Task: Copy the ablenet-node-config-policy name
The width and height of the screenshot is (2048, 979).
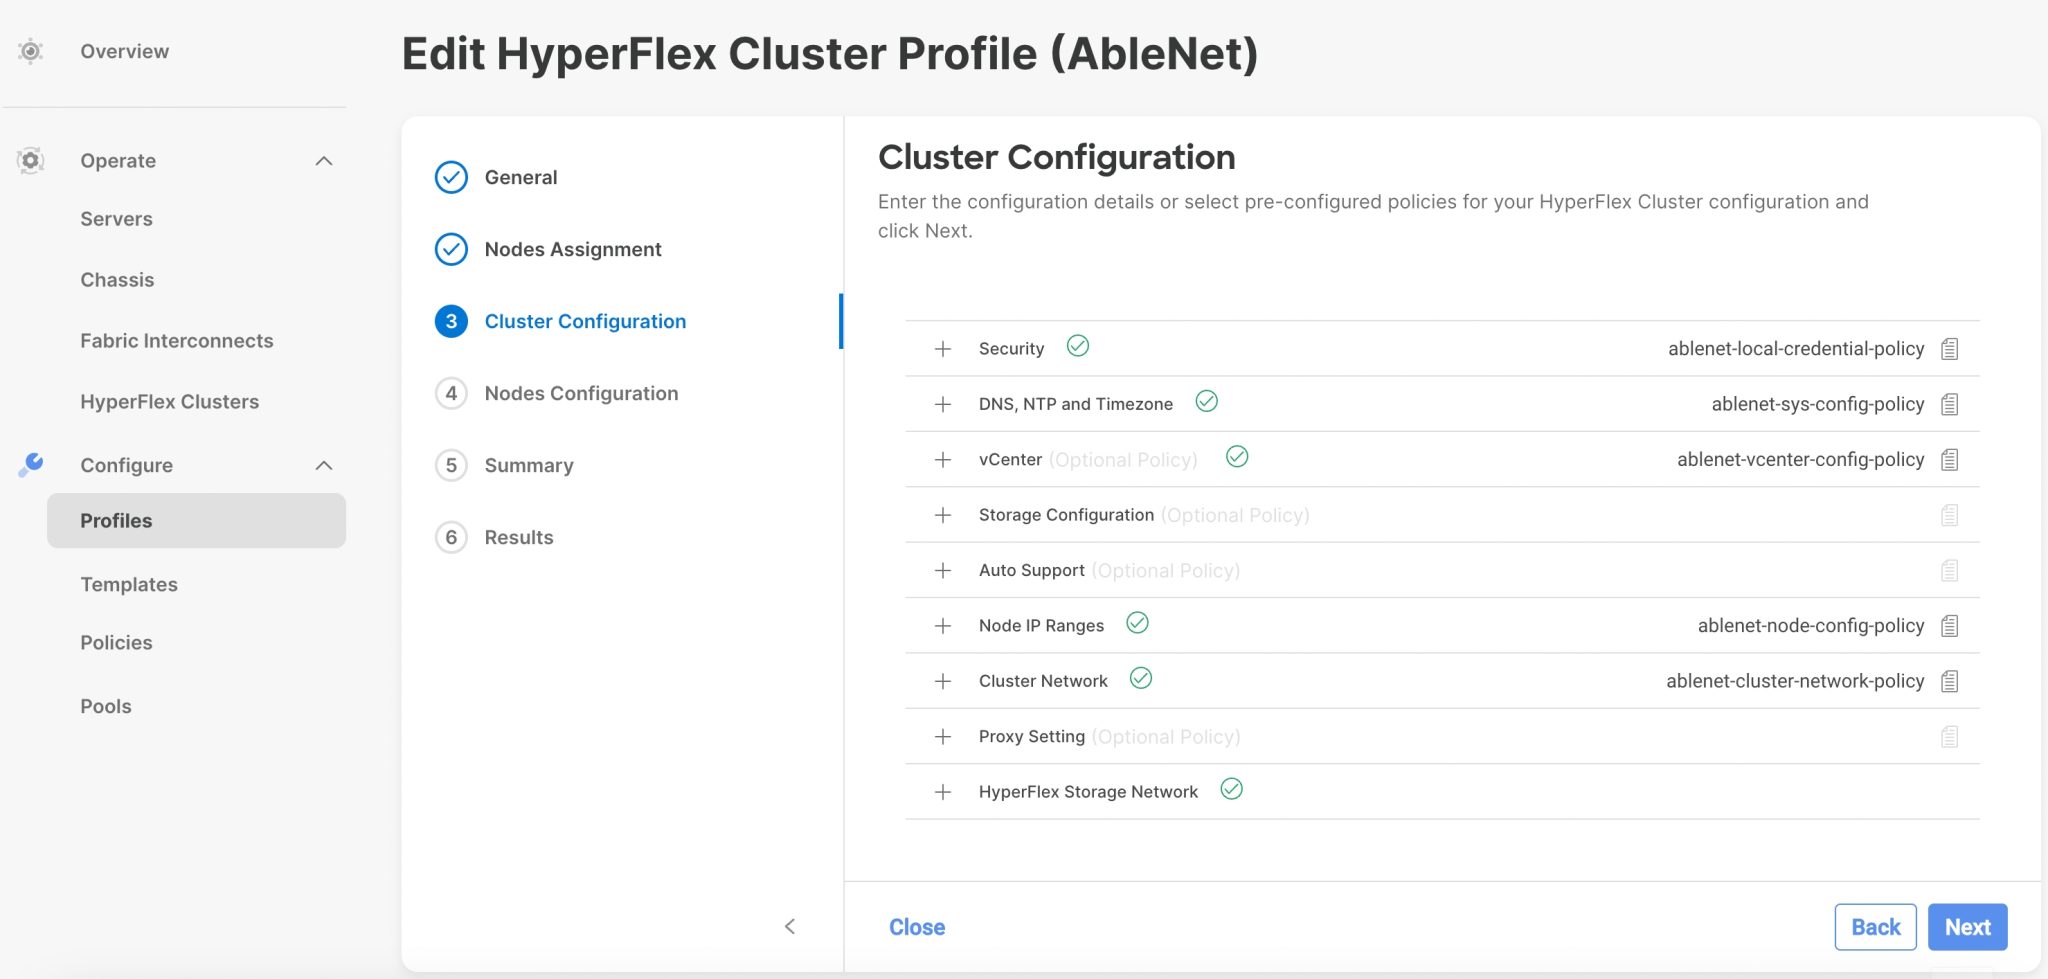Action: point(1949,625)
